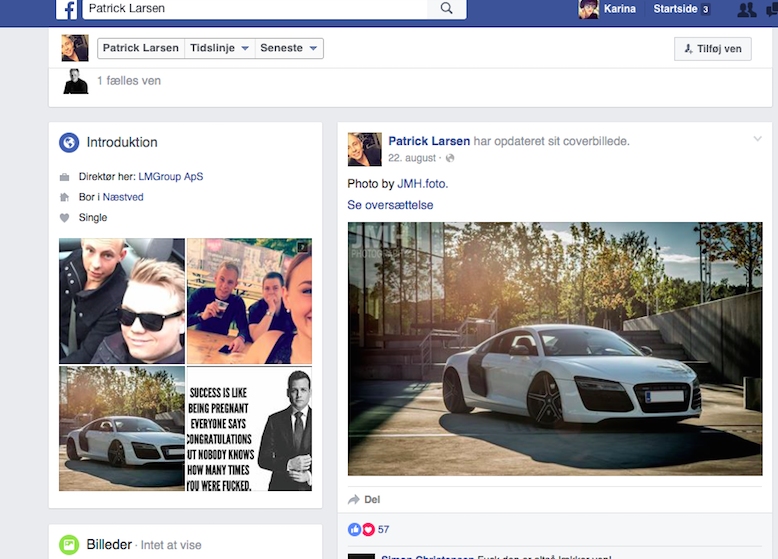Viewport: 778px width, 559px height.
Task: Click the search magnifier icon
Action: pos(447,8)
